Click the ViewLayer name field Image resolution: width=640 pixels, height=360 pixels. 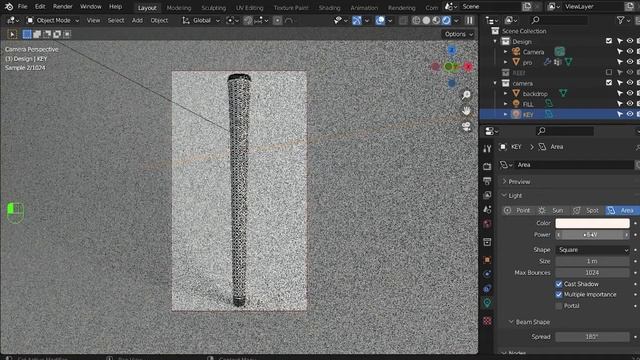coord(594,7)
